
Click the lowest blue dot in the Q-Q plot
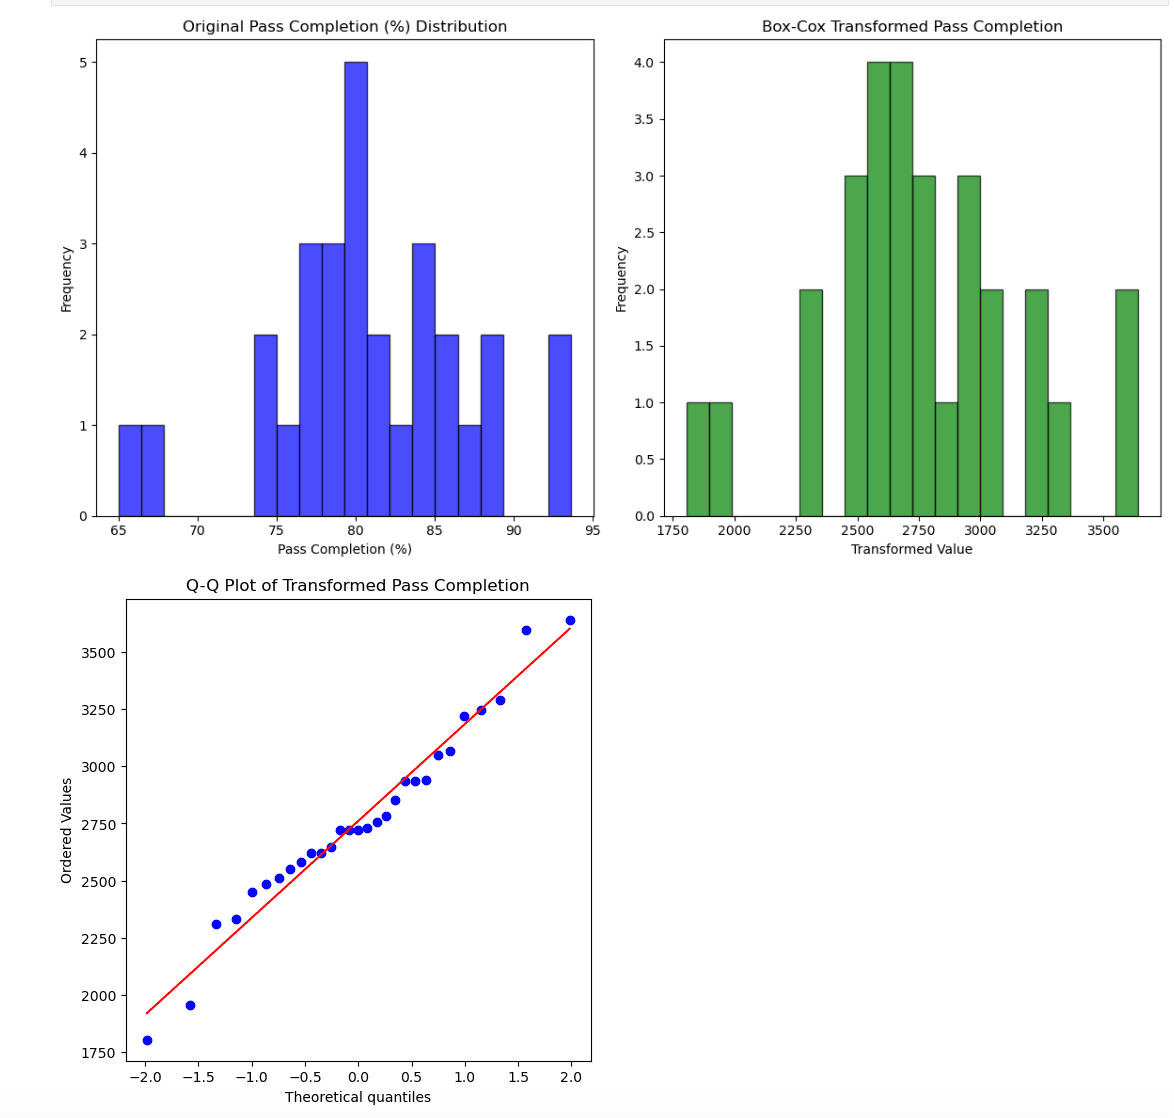click(147, 1040)
